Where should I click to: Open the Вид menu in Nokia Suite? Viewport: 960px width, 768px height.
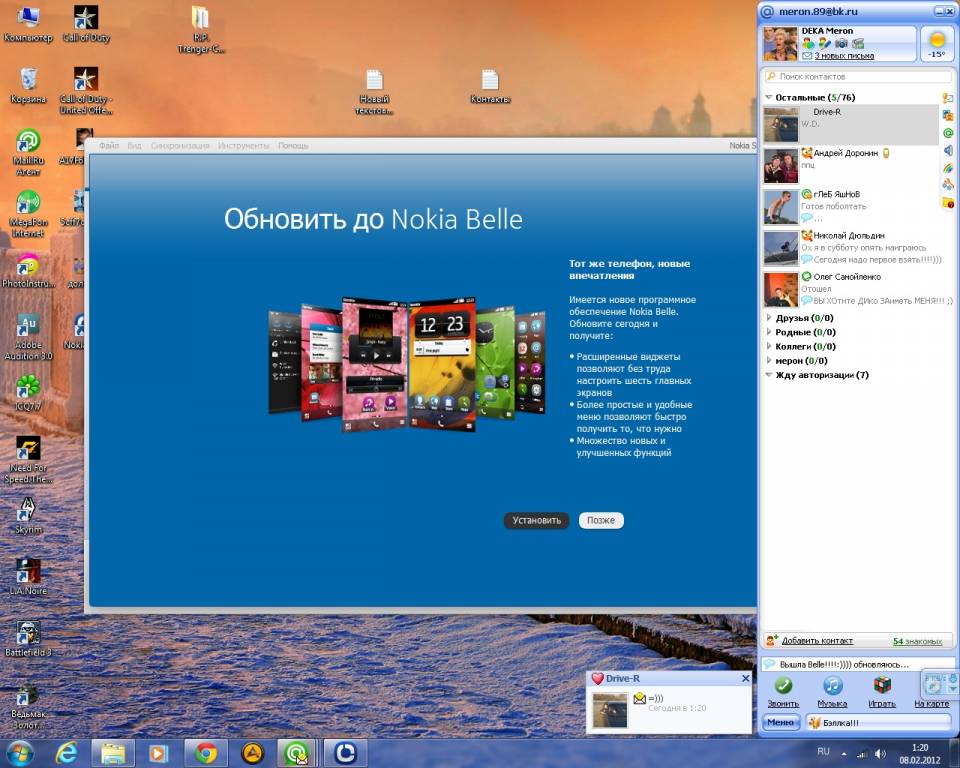click(x=135, y=146)
